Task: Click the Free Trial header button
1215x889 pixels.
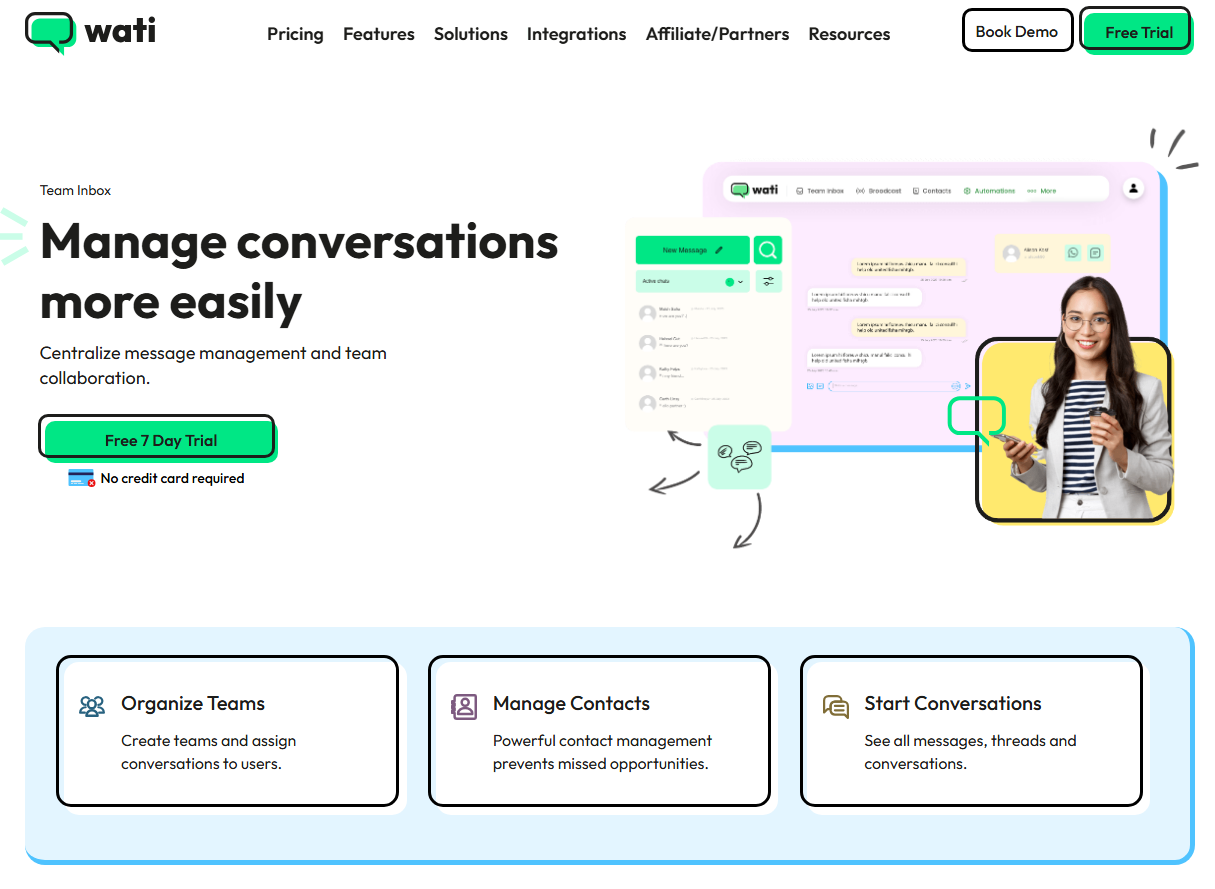Action: point(1138,32)
